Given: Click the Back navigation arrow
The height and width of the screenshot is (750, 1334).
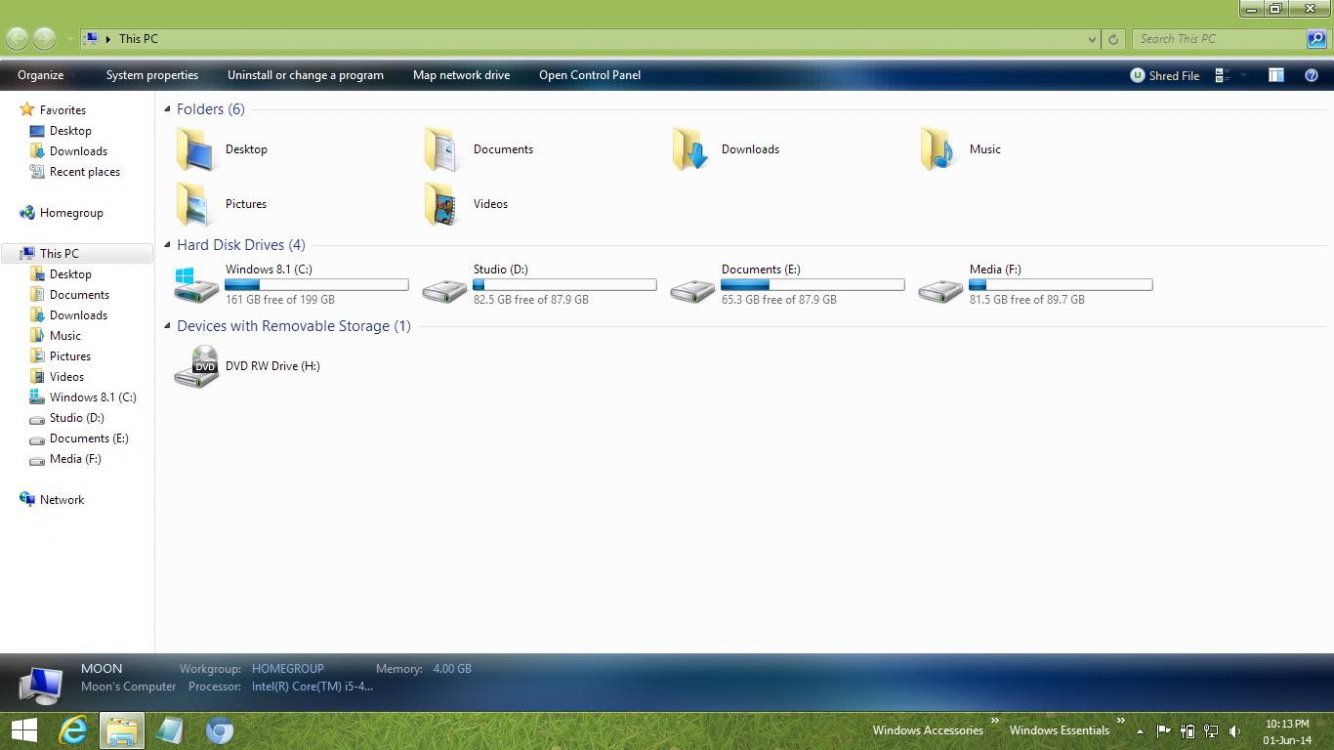Looking at the screenshot, I should tap(17, 39).
